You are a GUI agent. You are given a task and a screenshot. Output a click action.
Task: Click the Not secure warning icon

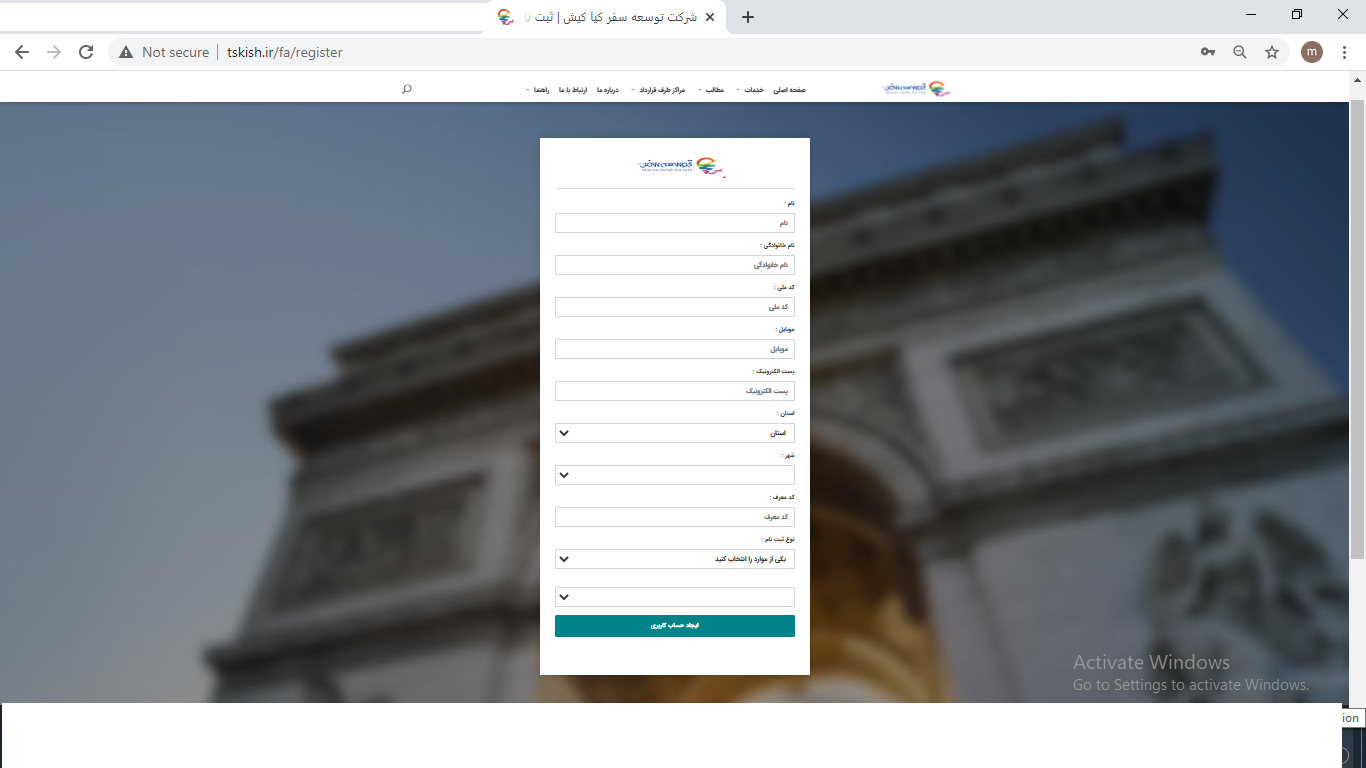pyautogui.click(x=126, y=52)
